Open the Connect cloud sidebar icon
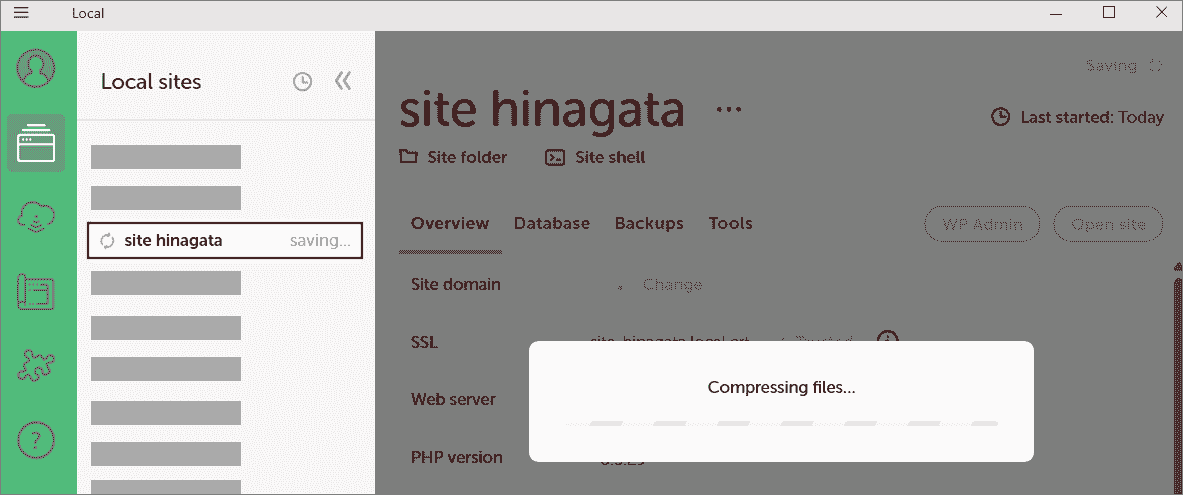This screenshot has height=495, width=1183. [35, 216]
